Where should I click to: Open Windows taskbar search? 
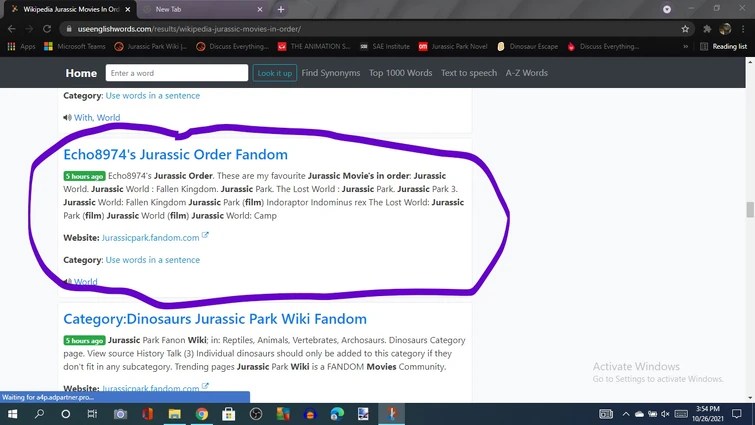click(x=39, y=414)
